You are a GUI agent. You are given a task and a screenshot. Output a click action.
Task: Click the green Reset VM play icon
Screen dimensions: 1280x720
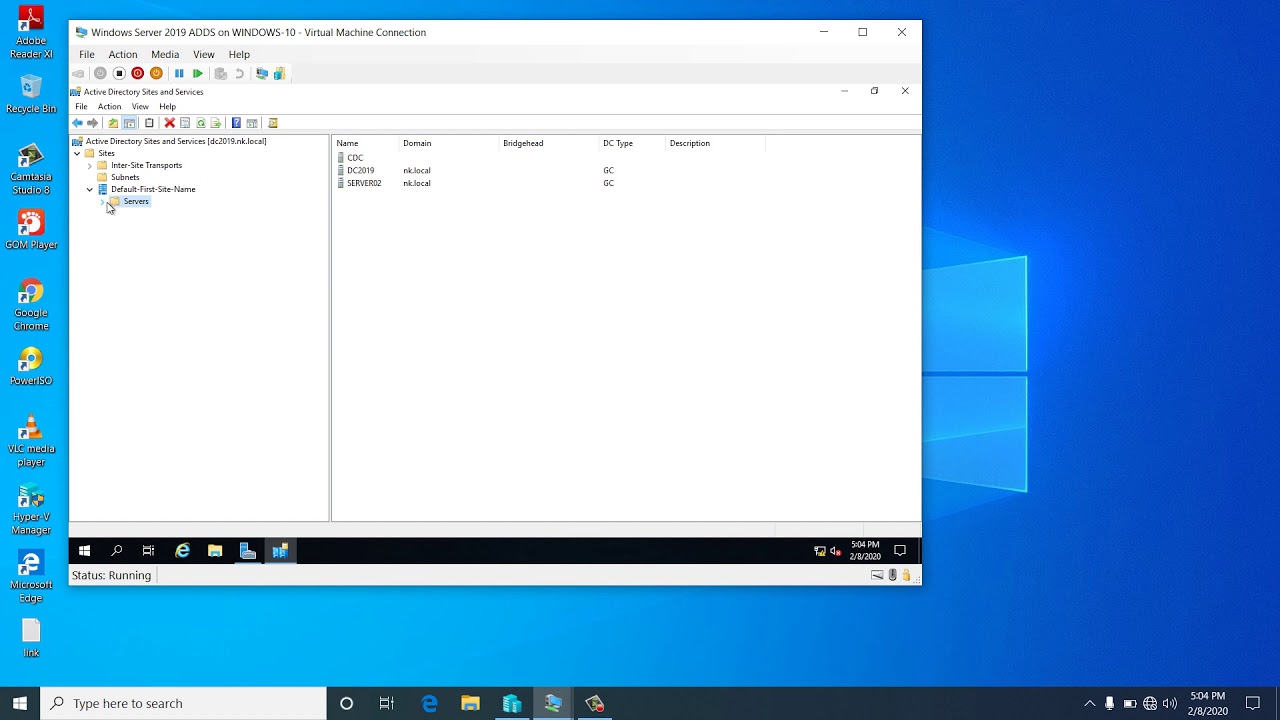click(x=198, y=73)
